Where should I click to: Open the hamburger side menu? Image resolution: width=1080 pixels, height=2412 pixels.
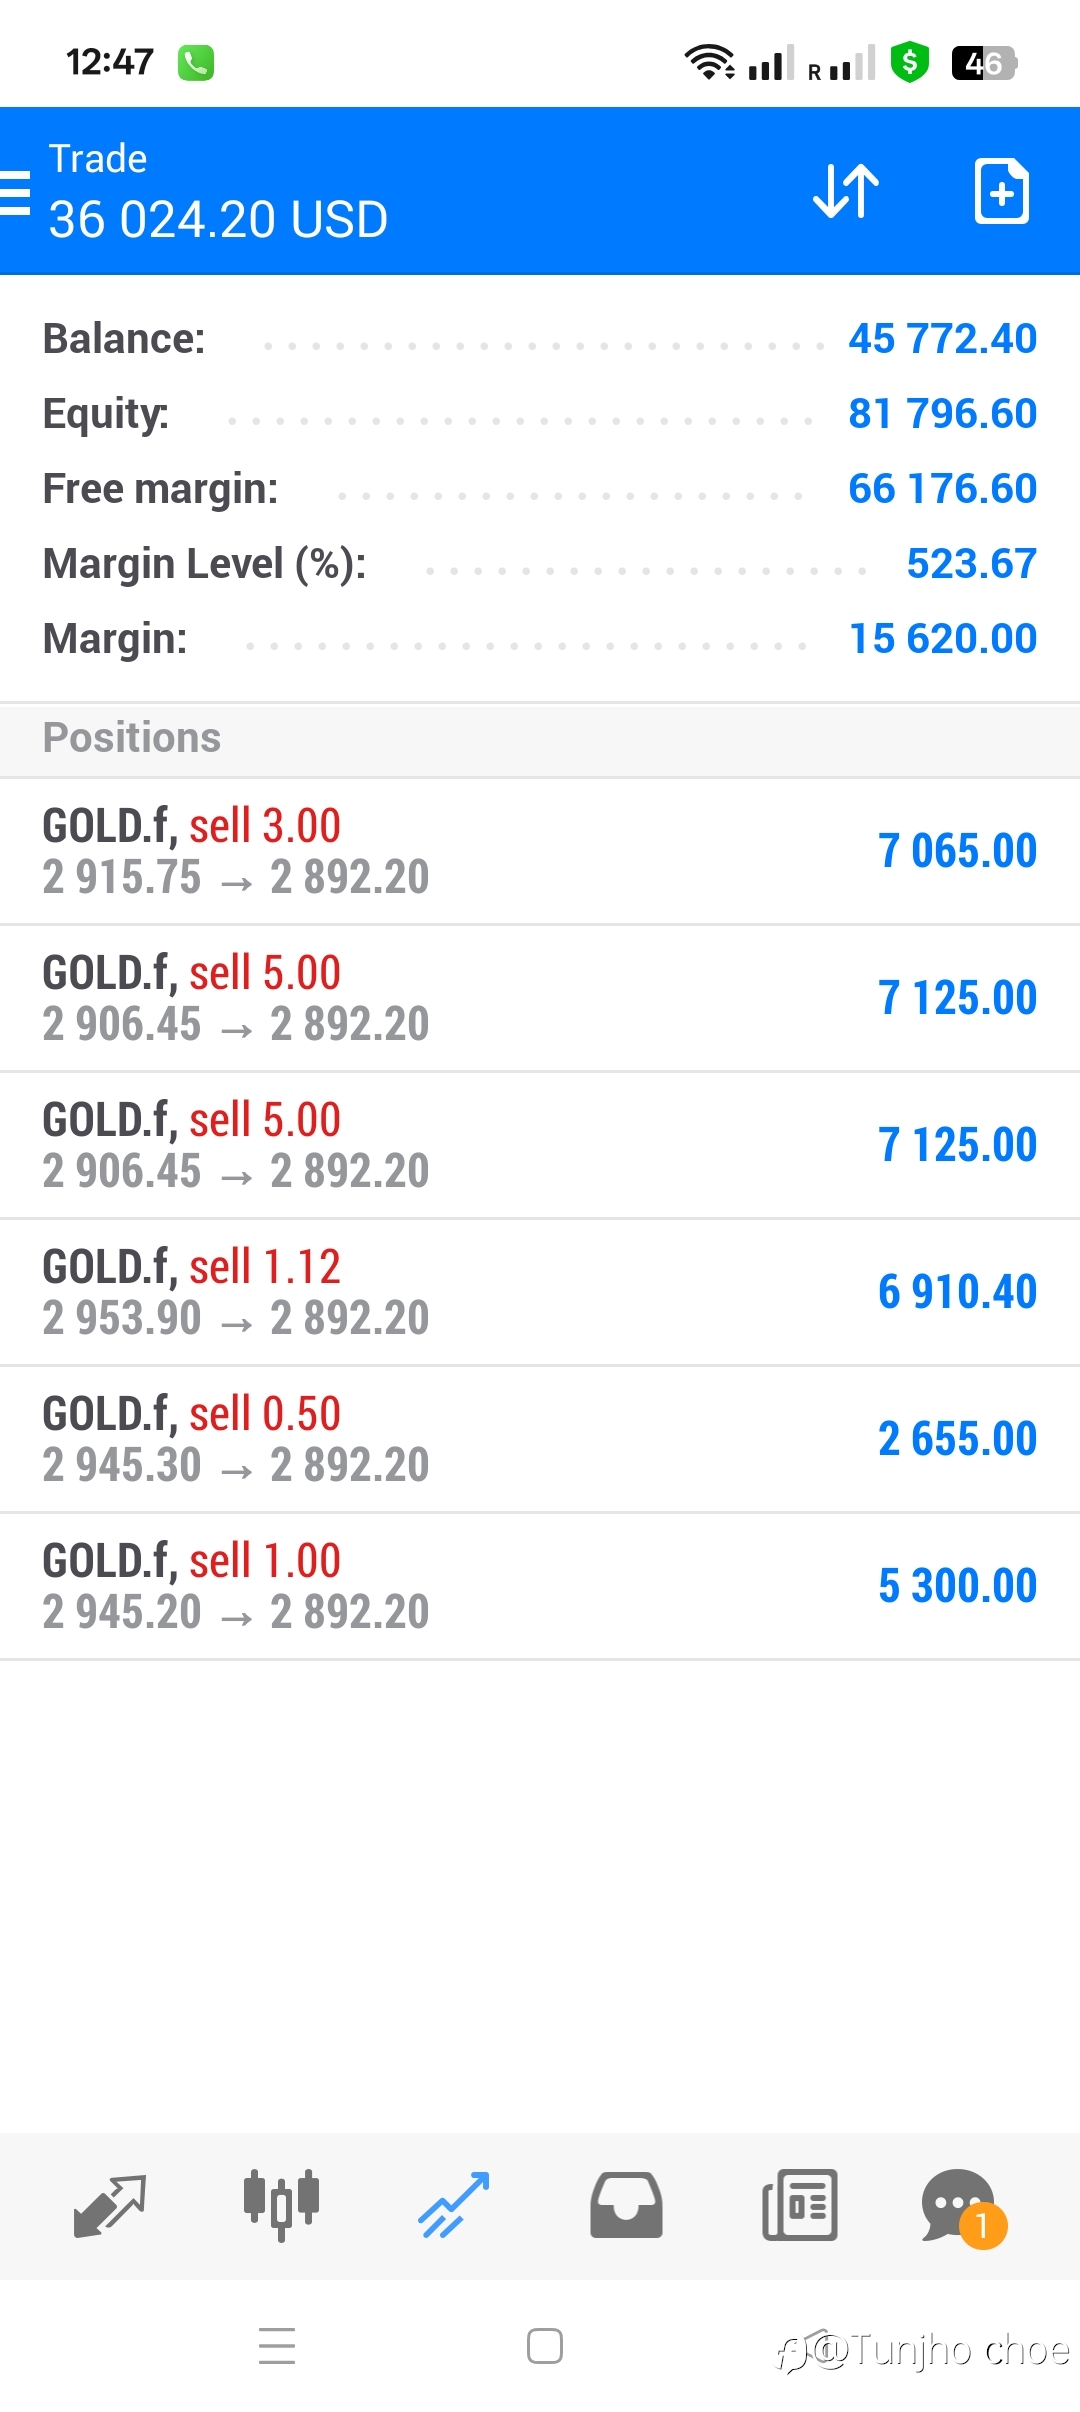click(14, 193)
